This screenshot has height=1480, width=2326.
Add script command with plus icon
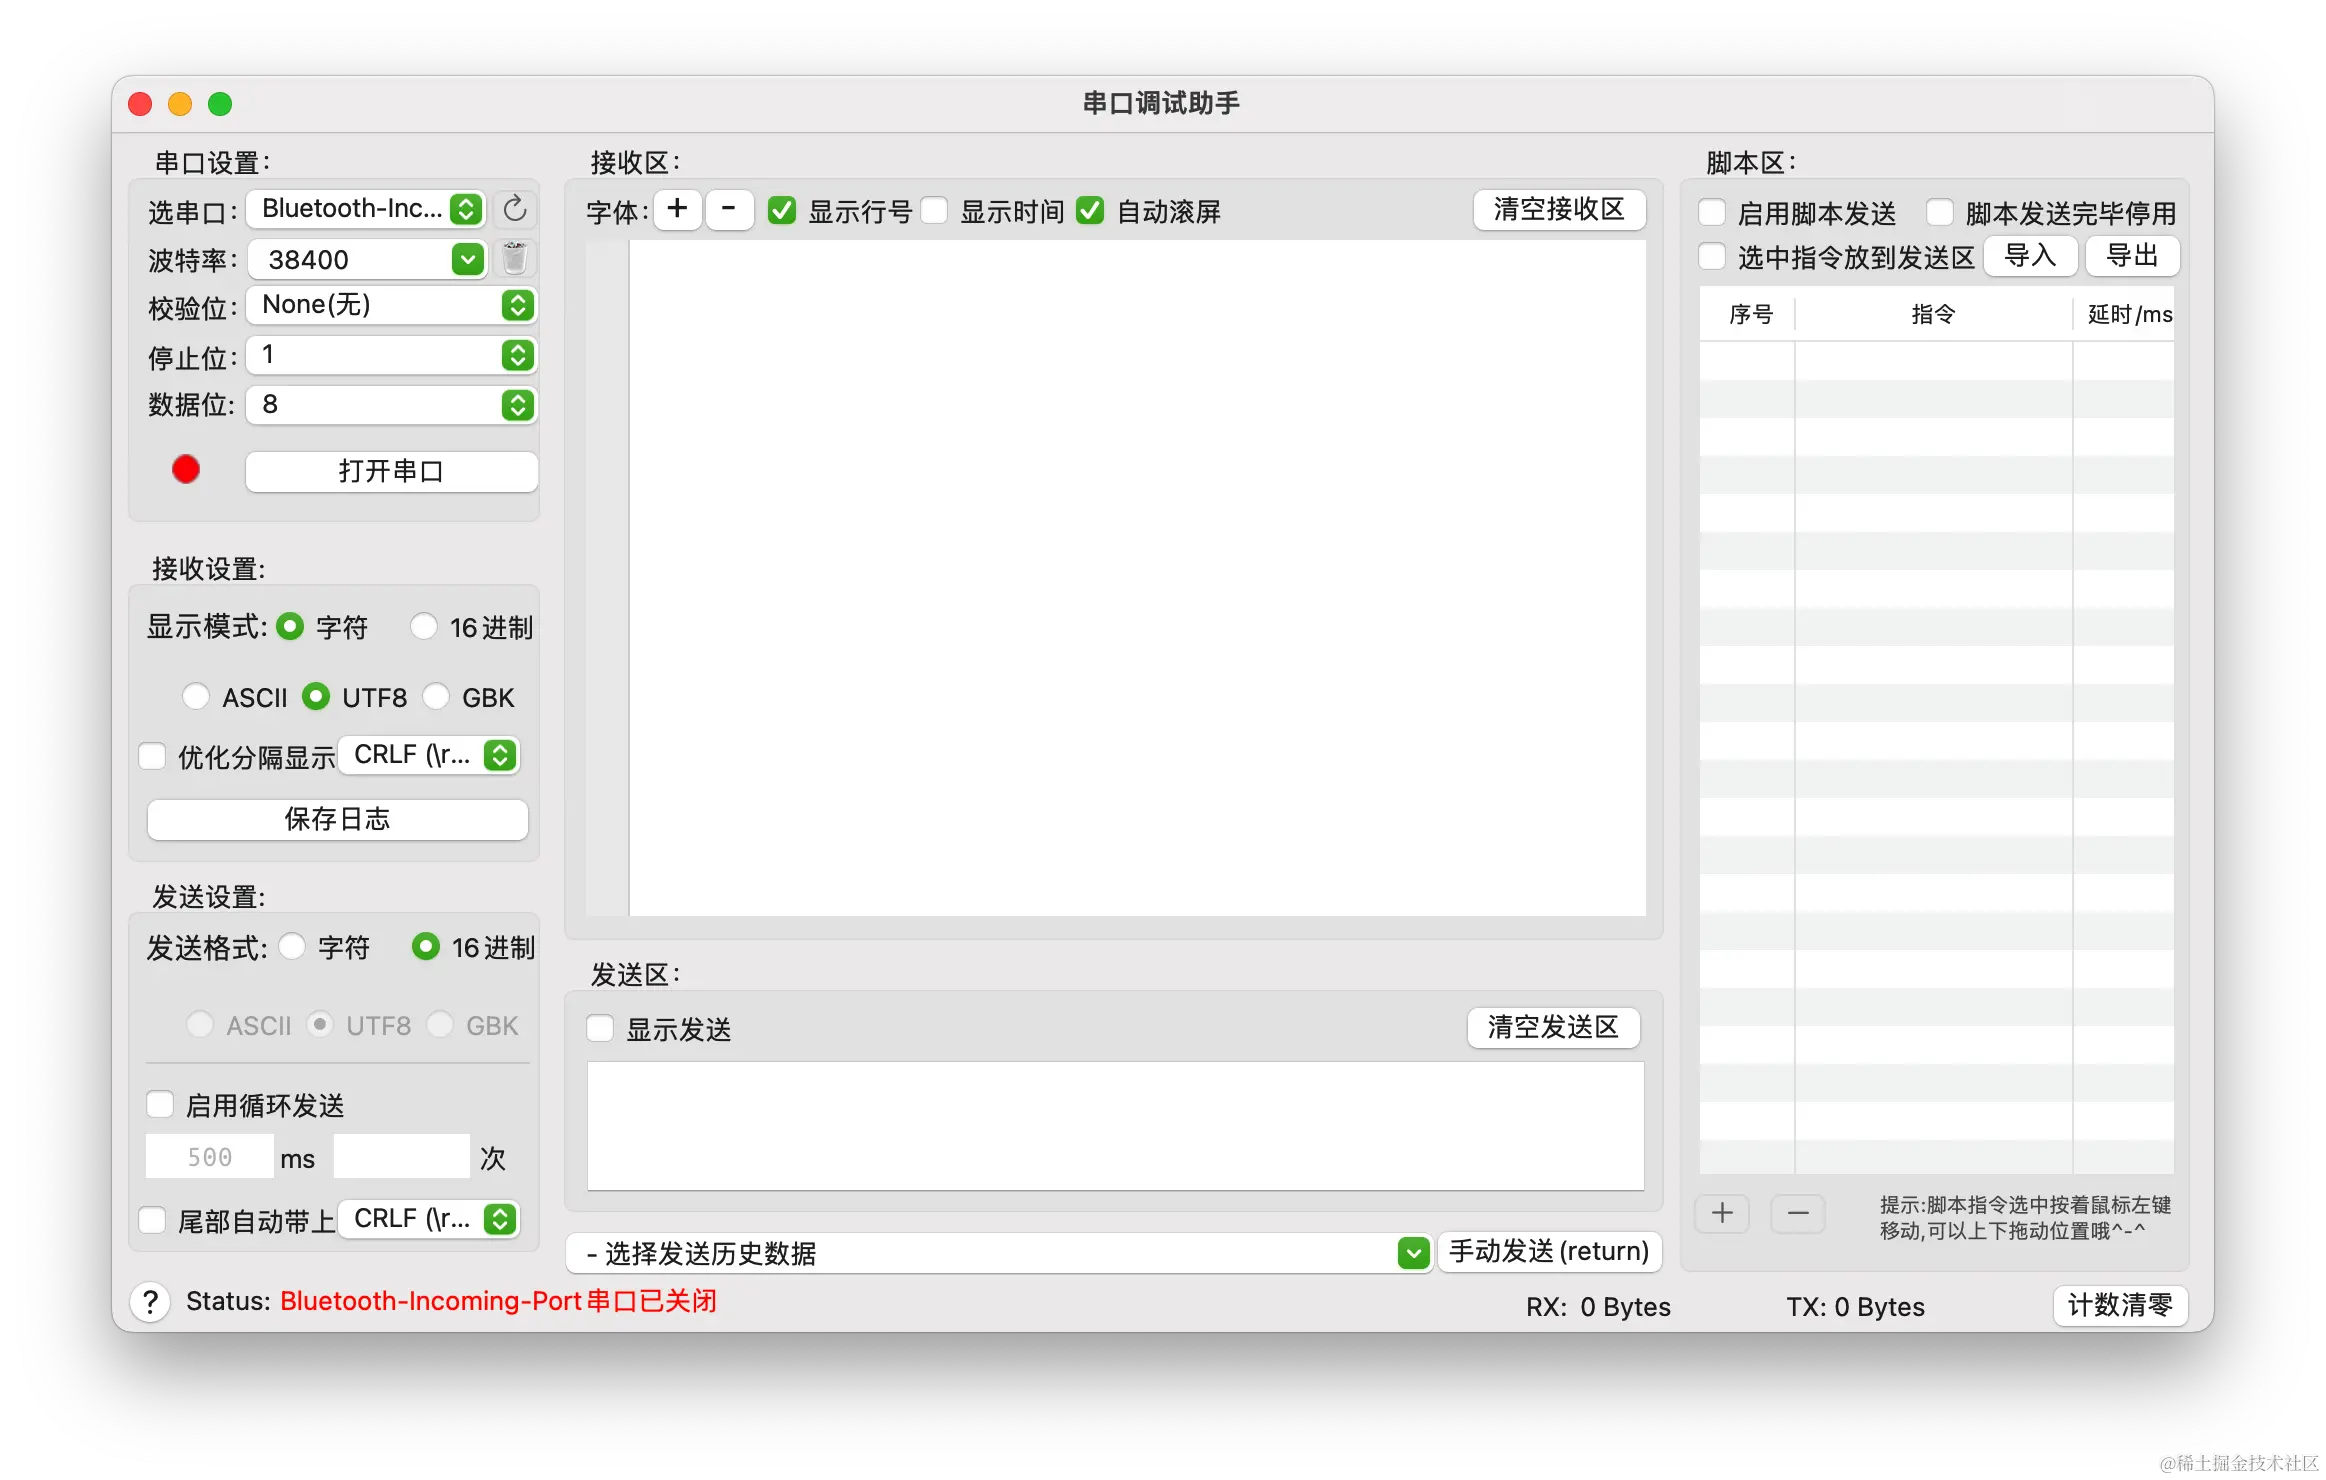1722,1214
